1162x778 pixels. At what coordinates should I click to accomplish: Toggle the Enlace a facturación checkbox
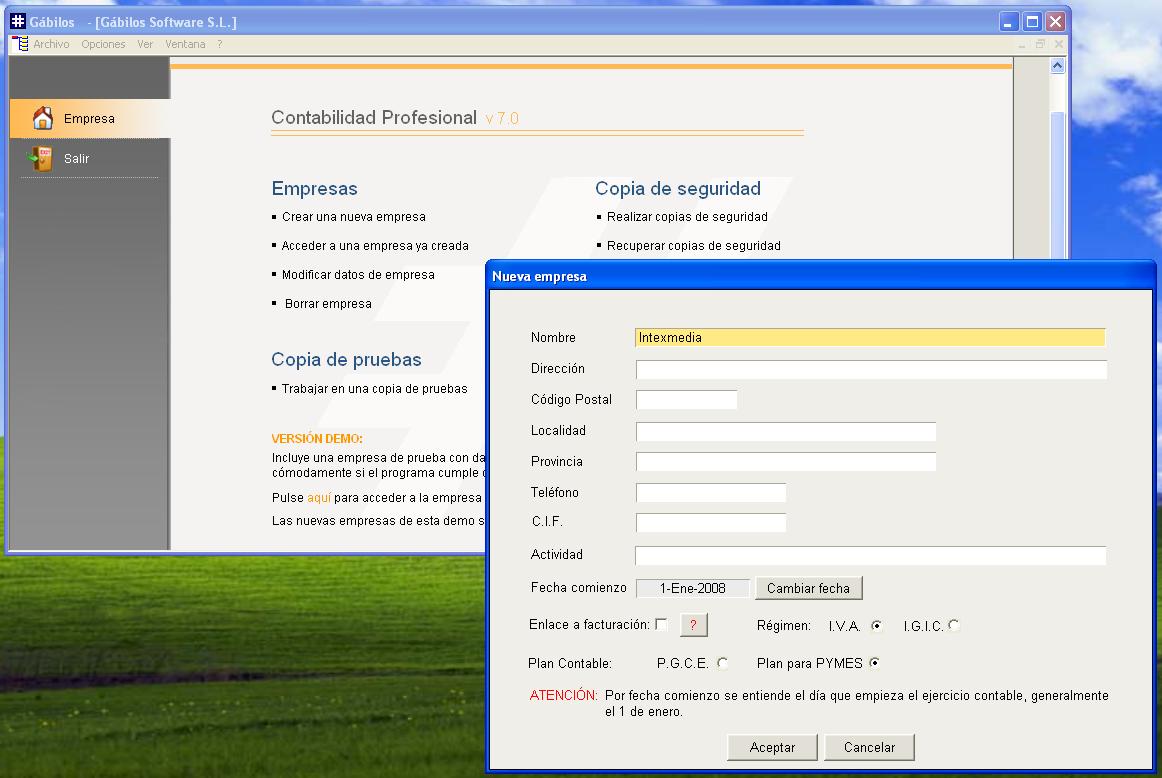(x=661, y=624)
